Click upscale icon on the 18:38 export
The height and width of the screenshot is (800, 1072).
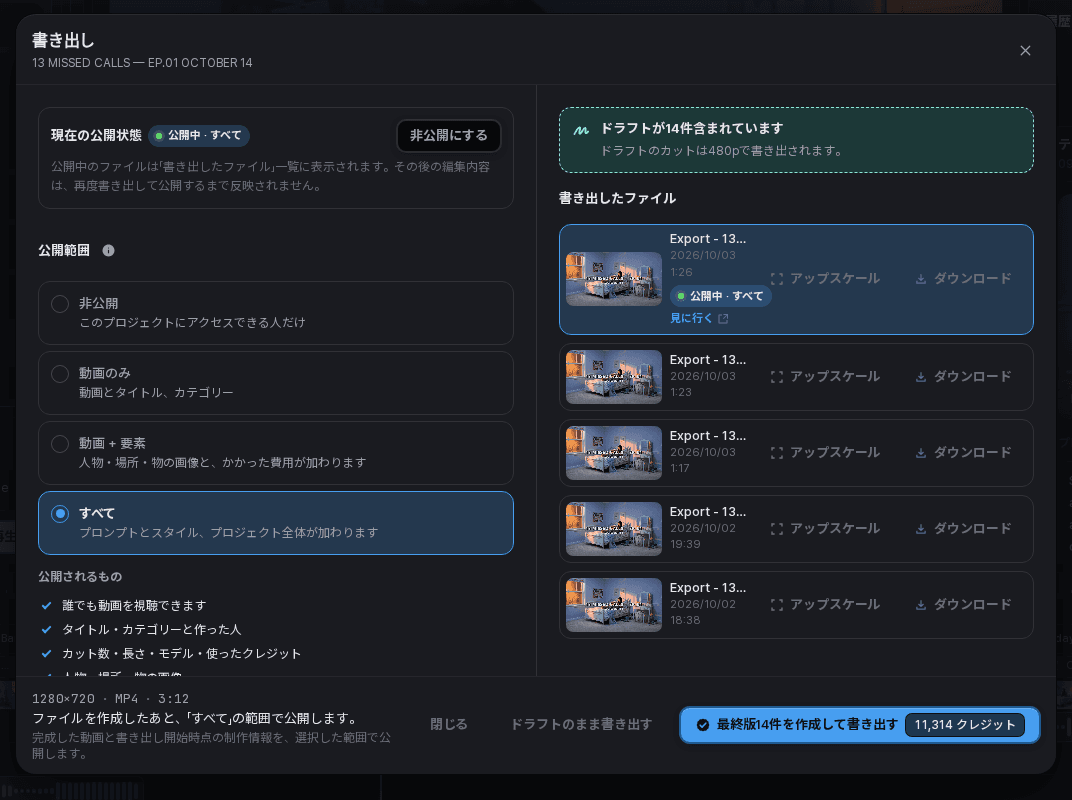point(777,604)
